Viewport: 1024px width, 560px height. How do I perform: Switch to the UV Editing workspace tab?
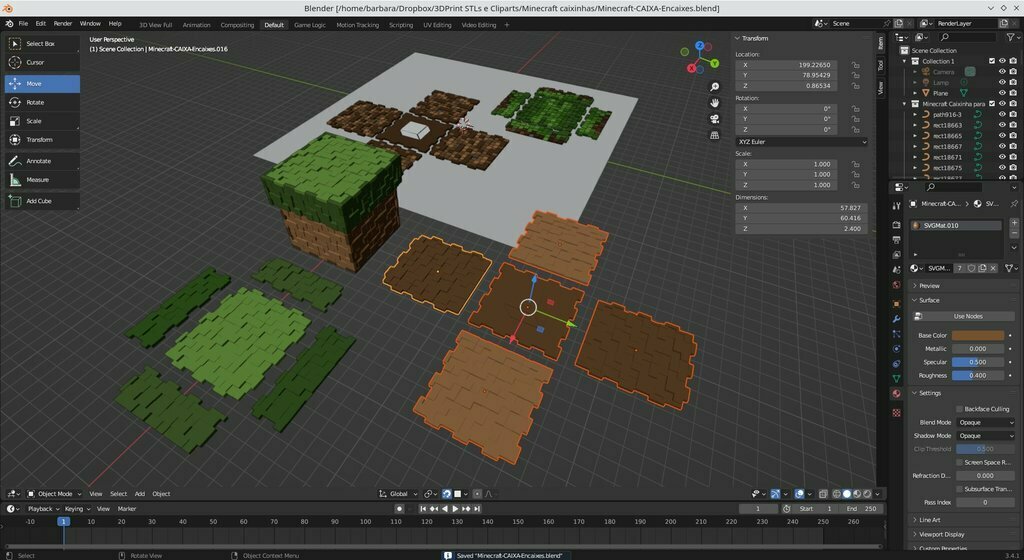[x=438, y=25]
